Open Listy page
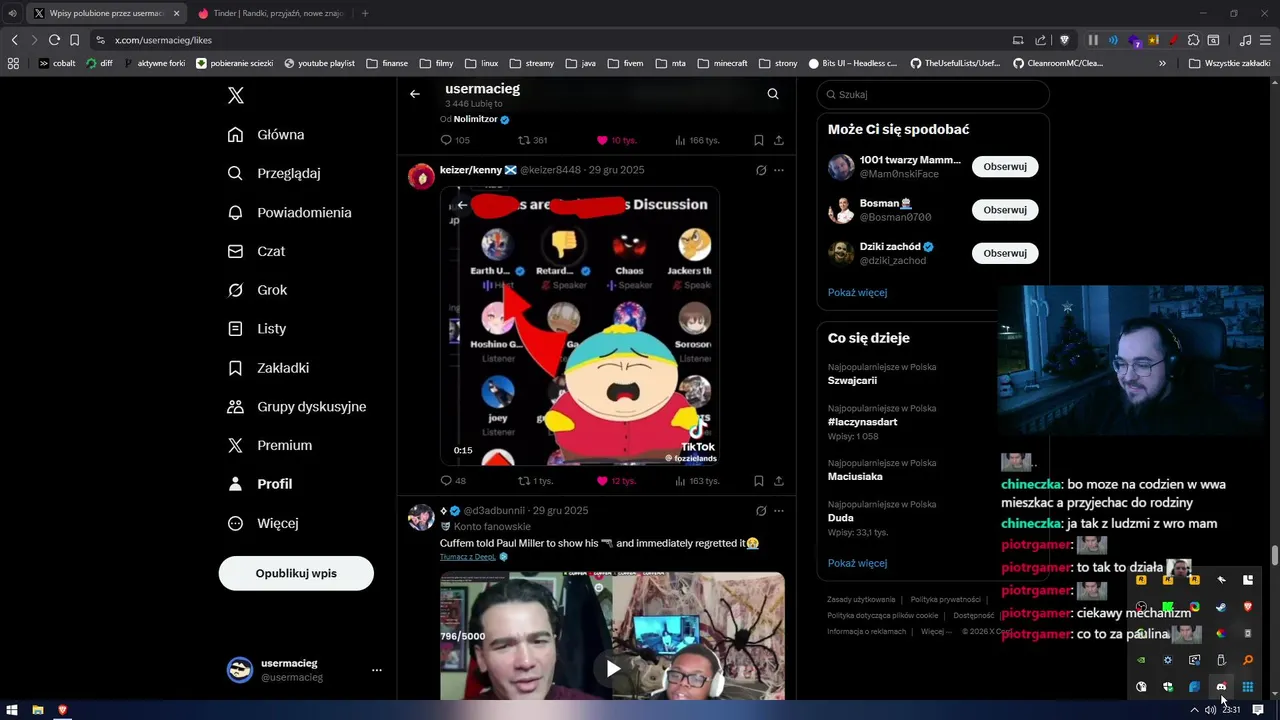Image resolution: width=1280 pixels, height=720 pixels. click(x=257, y=328)
